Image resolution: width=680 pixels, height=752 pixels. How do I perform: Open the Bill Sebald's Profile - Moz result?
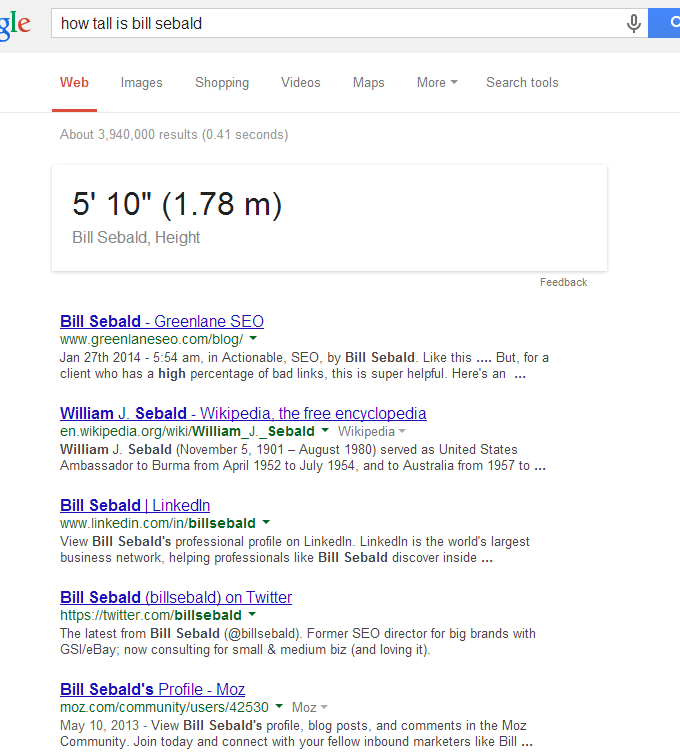click(x=152, y=689)
